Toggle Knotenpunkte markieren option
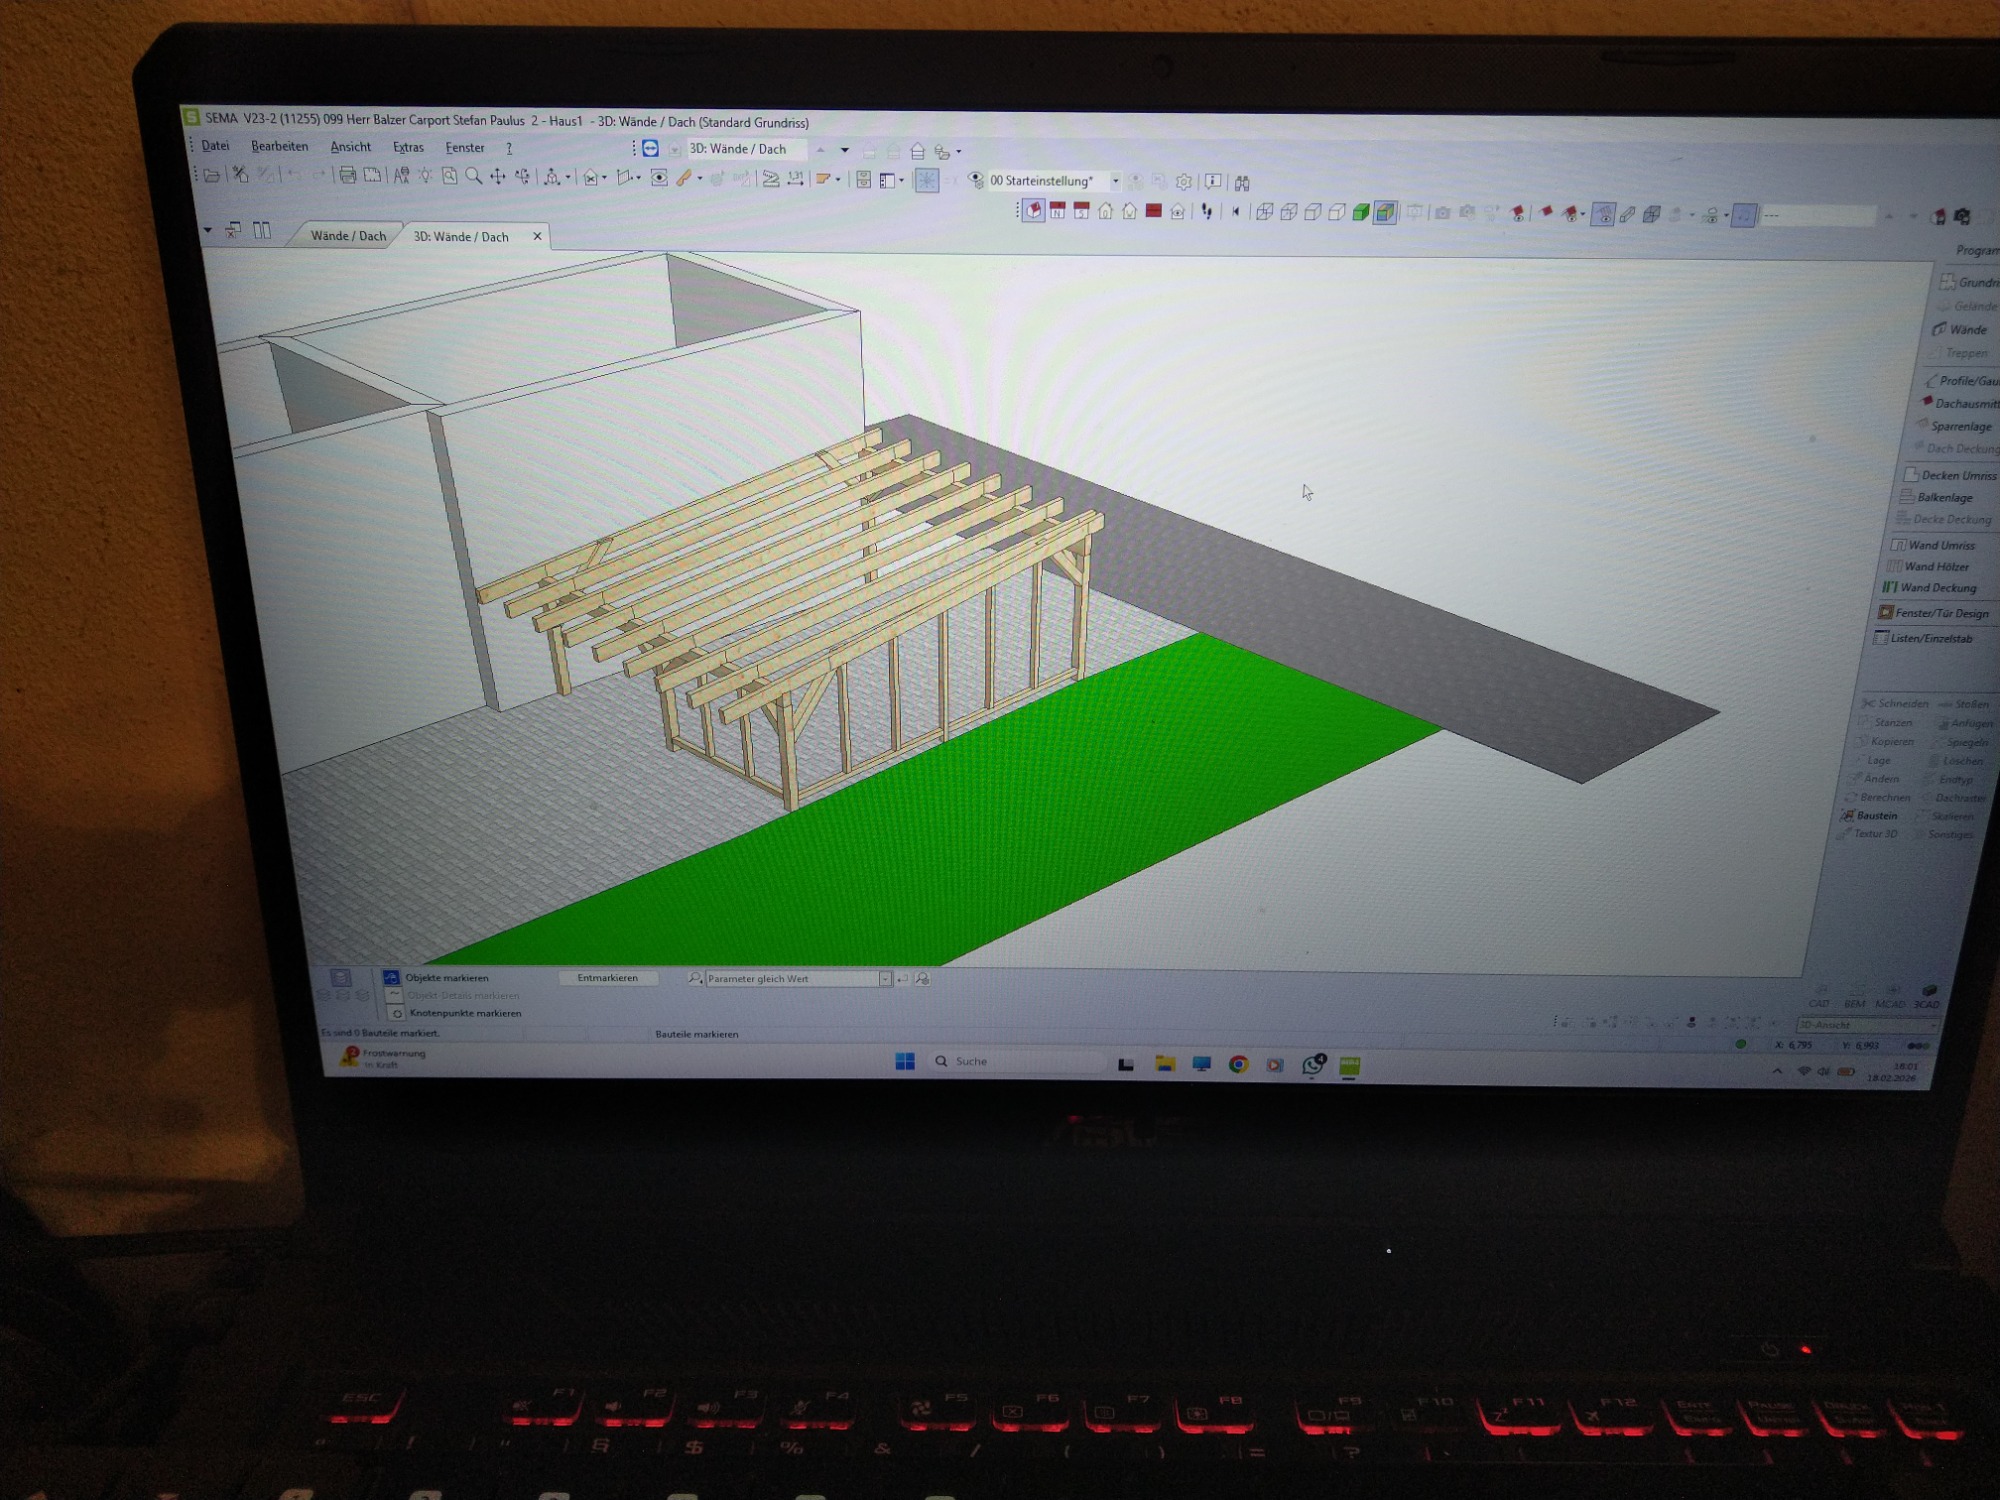The image size is (2000, 1500). [x=397, y=1013]
